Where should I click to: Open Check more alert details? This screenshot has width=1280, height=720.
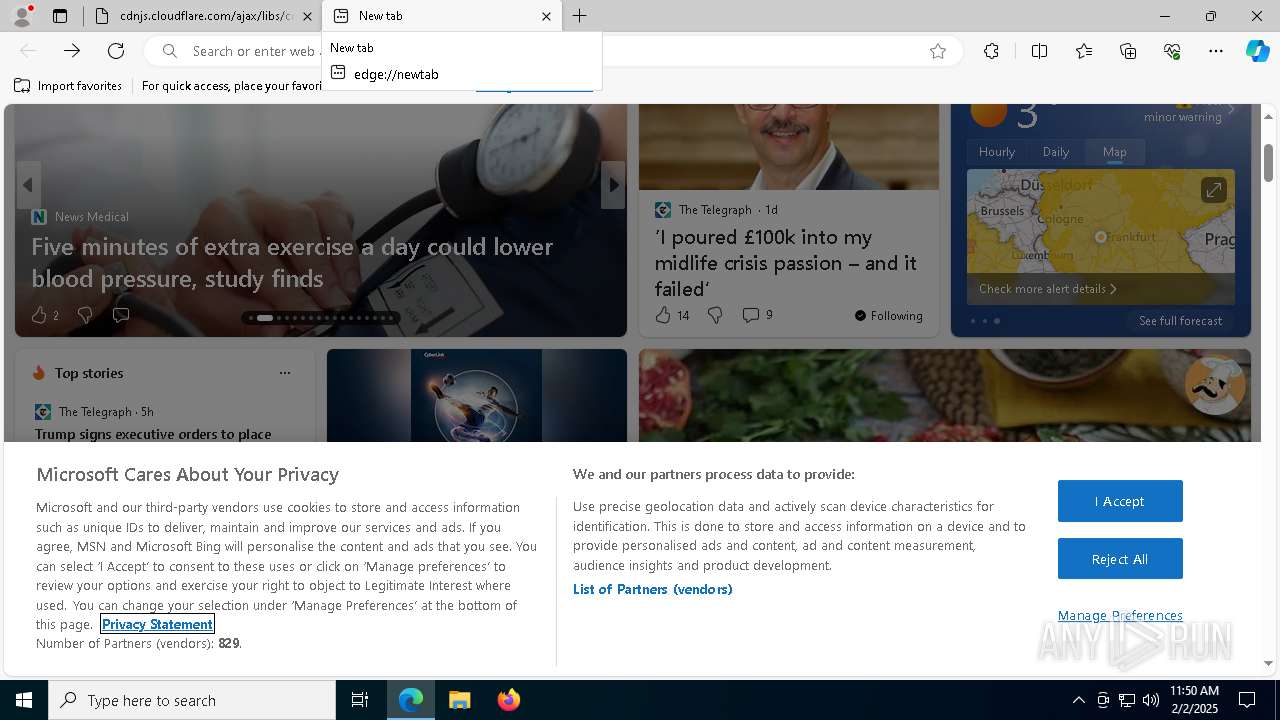[x=1048, y=289]
